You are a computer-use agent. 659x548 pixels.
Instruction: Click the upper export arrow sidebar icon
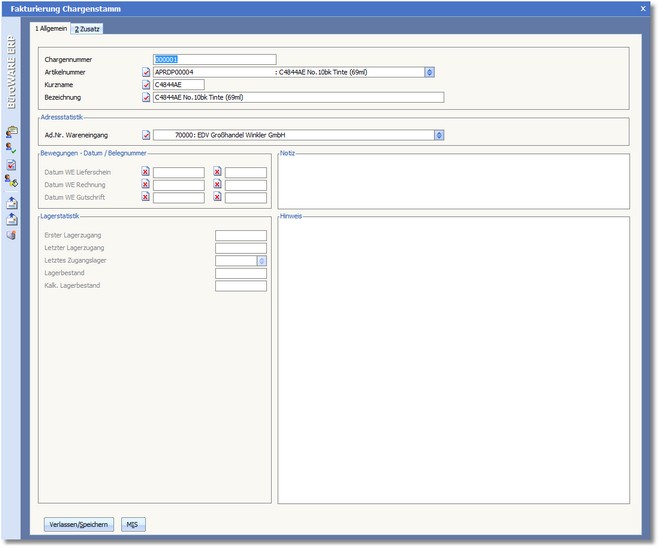[x=11, y=202]
